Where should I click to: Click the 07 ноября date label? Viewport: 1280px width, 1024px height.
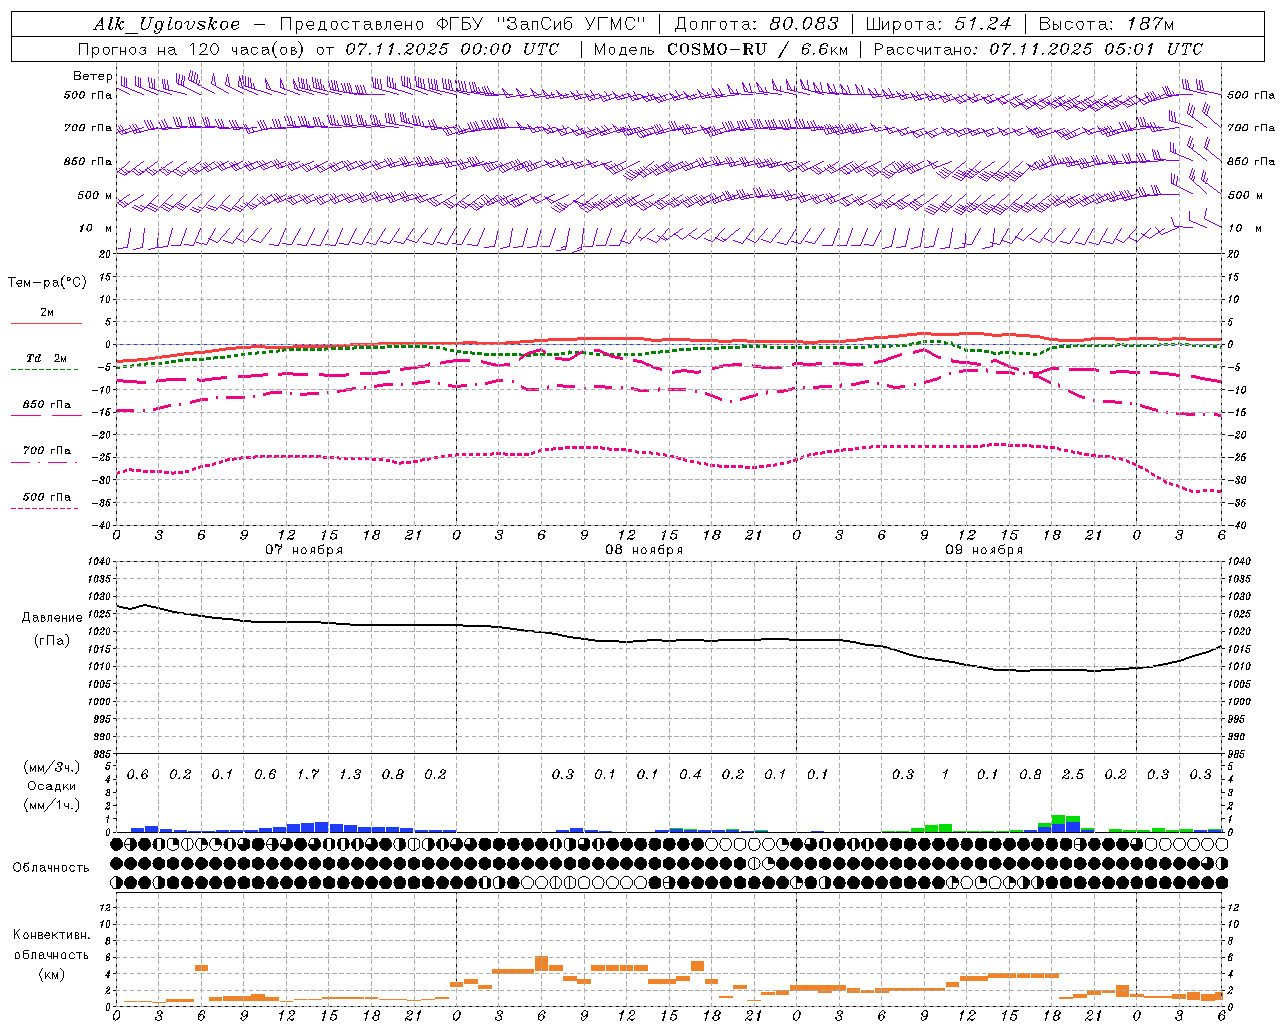(304, 550)
